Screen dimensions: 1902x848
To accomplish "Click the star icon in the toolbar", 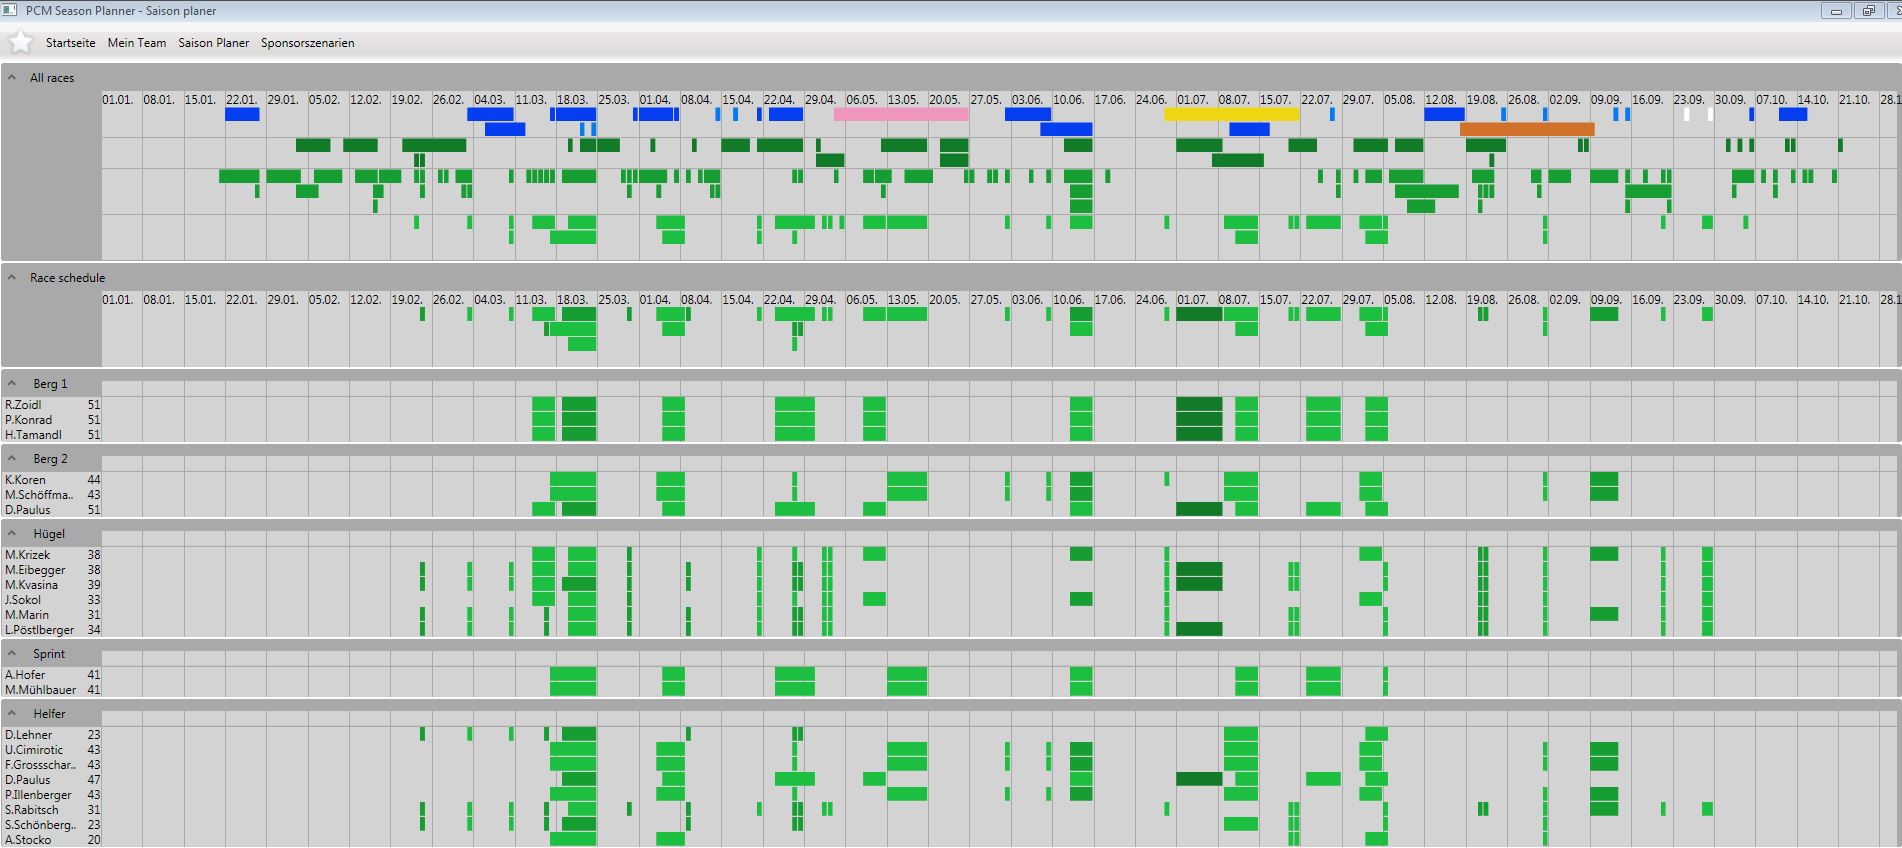I will [x=20, y=42].
